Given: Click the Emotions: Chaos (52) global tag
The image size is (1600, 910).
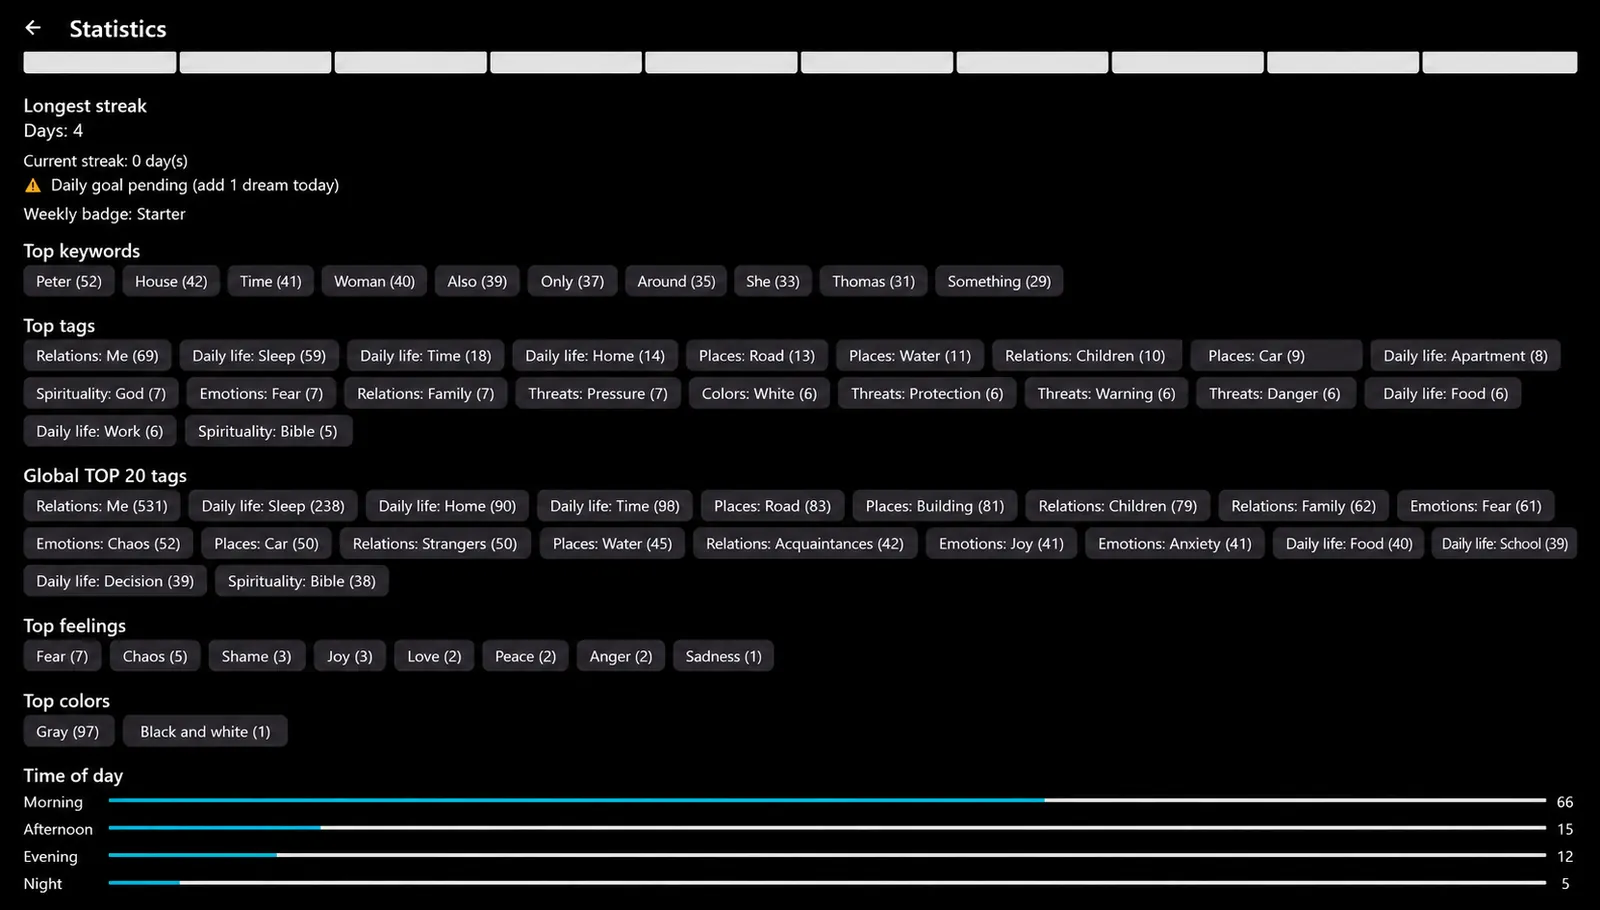Looking at the screenshot, I should tap(108, 544).
